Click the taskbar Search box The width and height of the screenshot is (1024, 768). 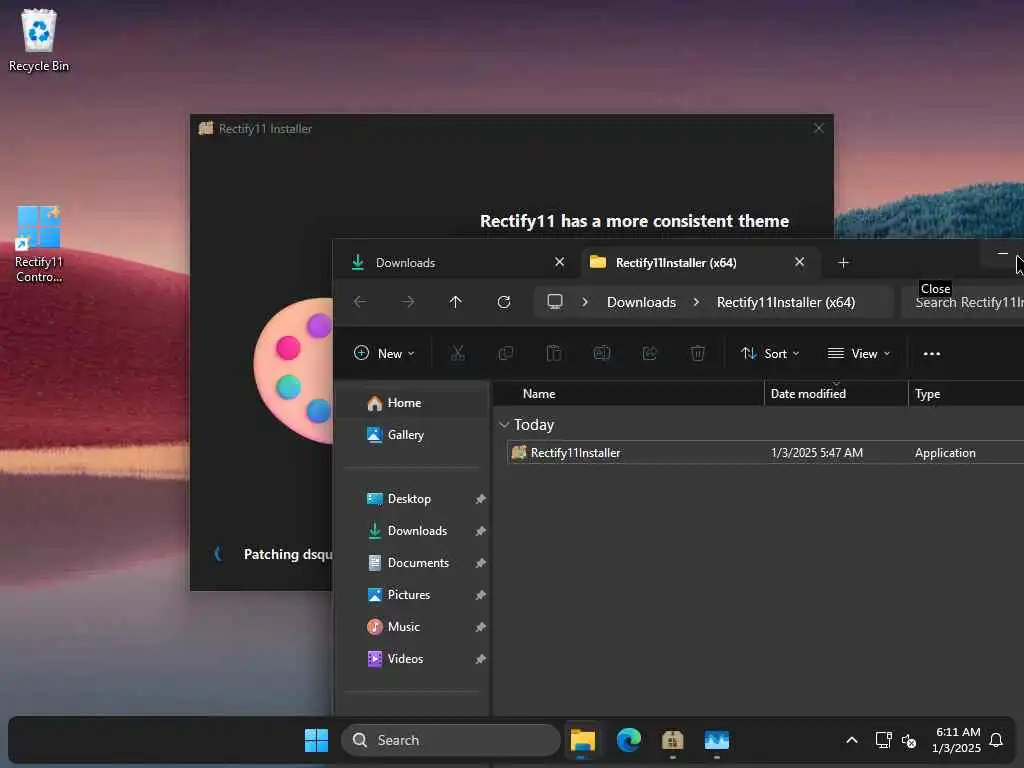(x=451, y=740)
